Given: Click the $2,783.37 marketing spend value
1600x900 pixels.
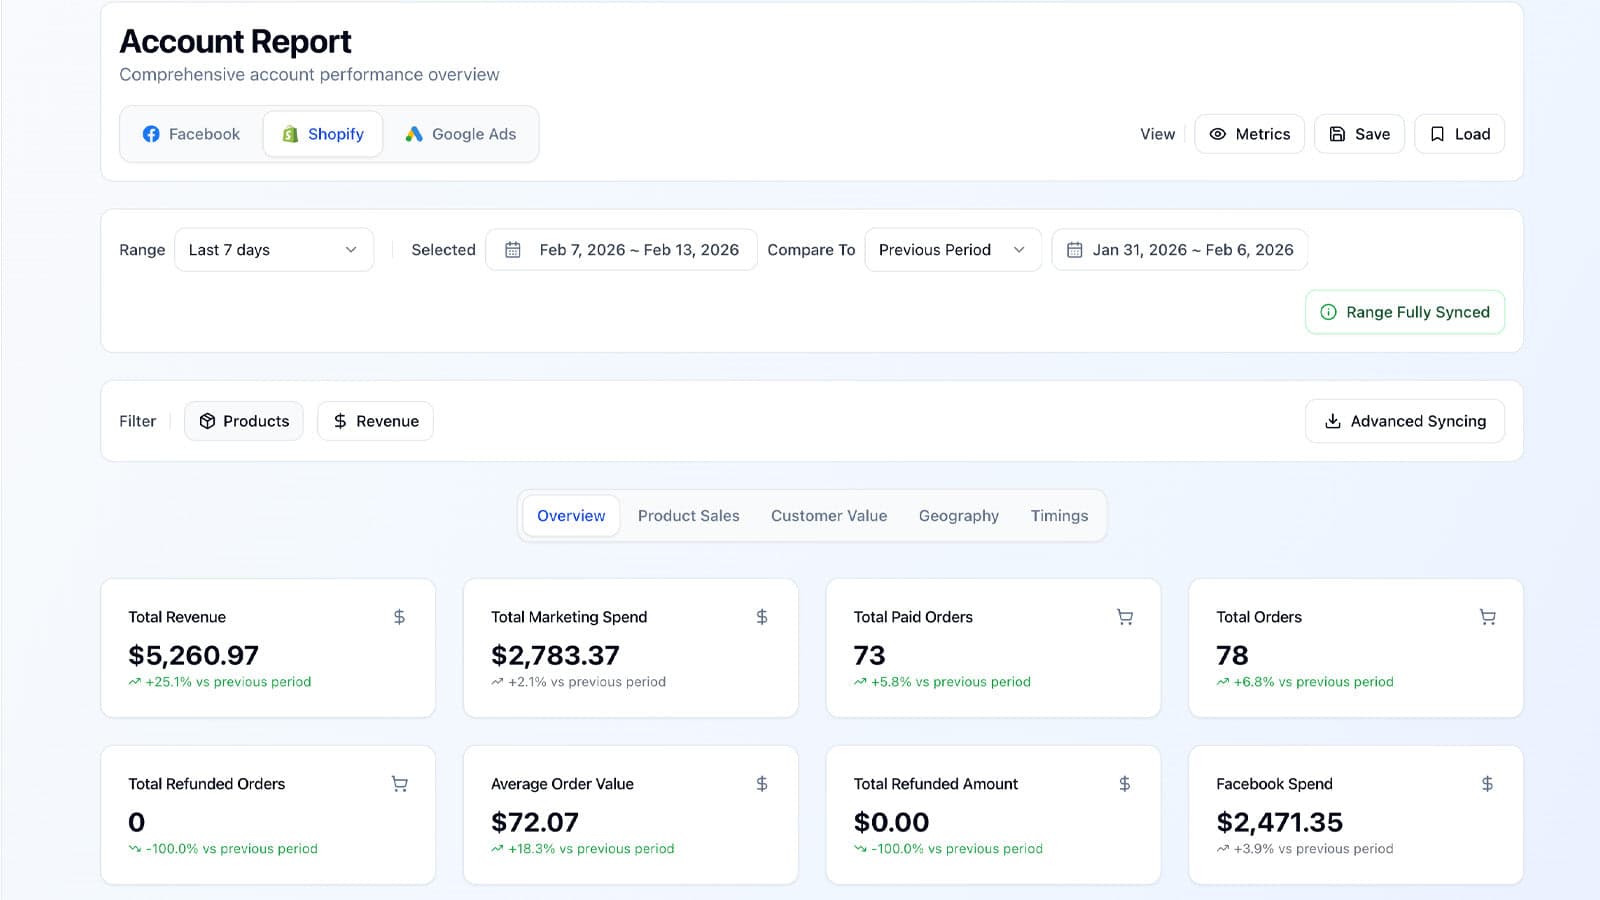Looking at the screenshot, I should (x=555, y=655).
